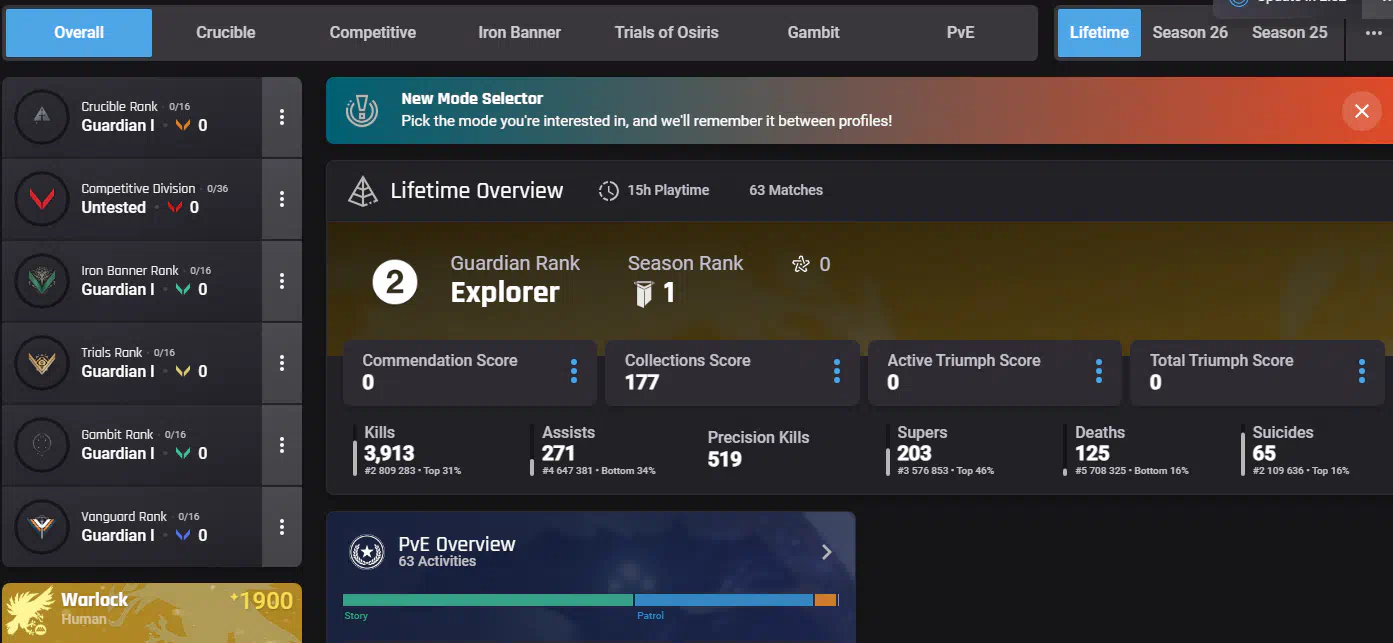Viewport: 1393px width, 643px height.
Task: Click the Active Triumph Score card
Action: (x=995, y=373)
